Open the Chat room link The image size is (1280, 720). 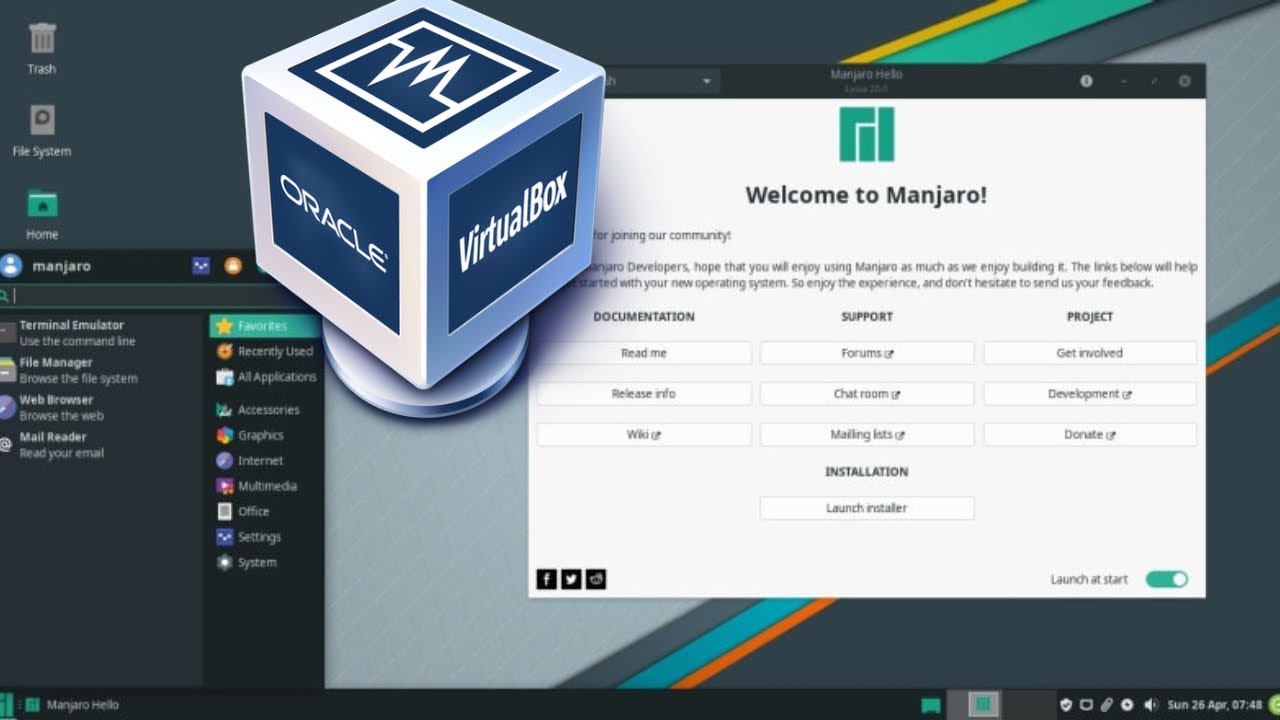click(867, 394)
